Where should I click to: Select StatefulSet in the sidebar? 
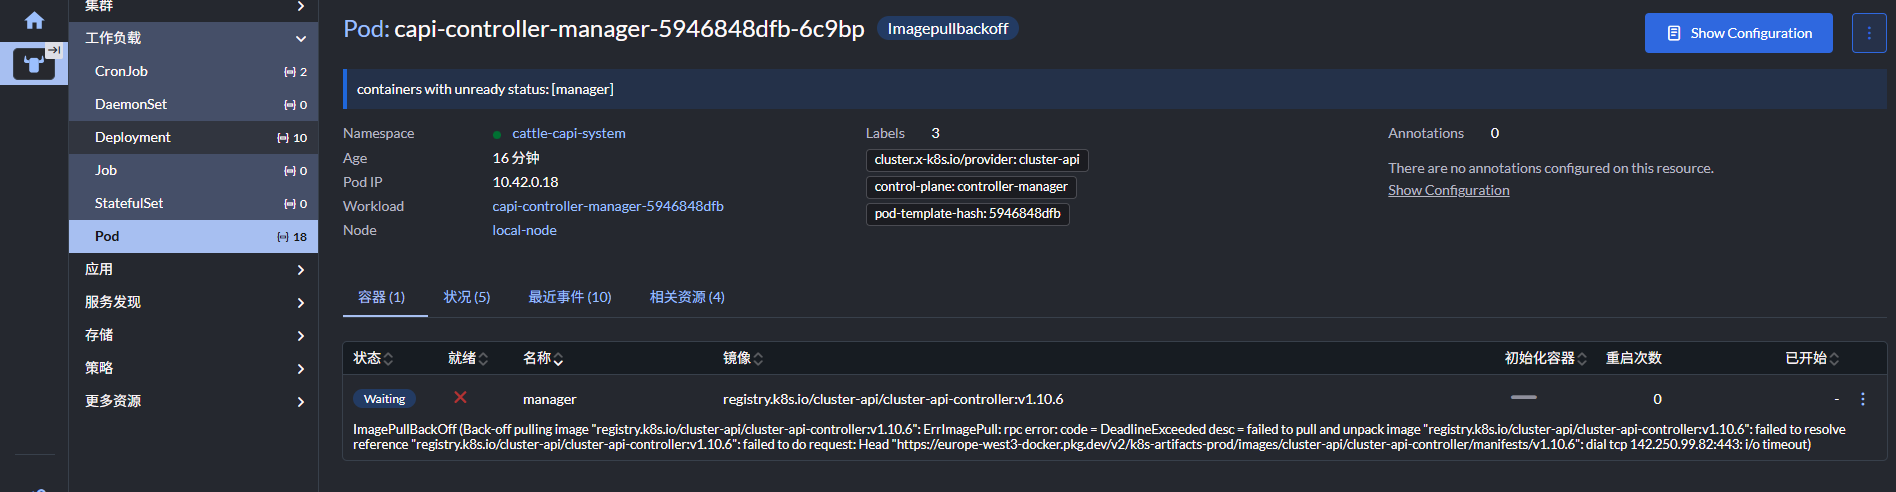point(129,203)
